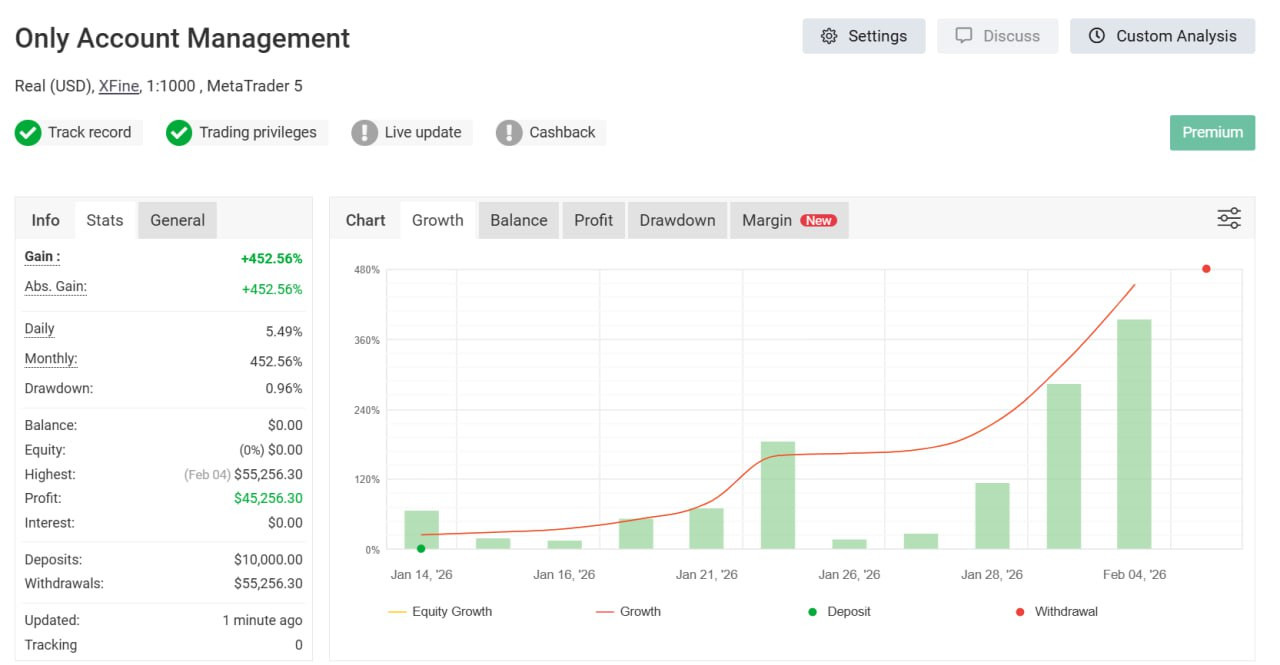Open Settings with the gear button

tap(863, 36)
